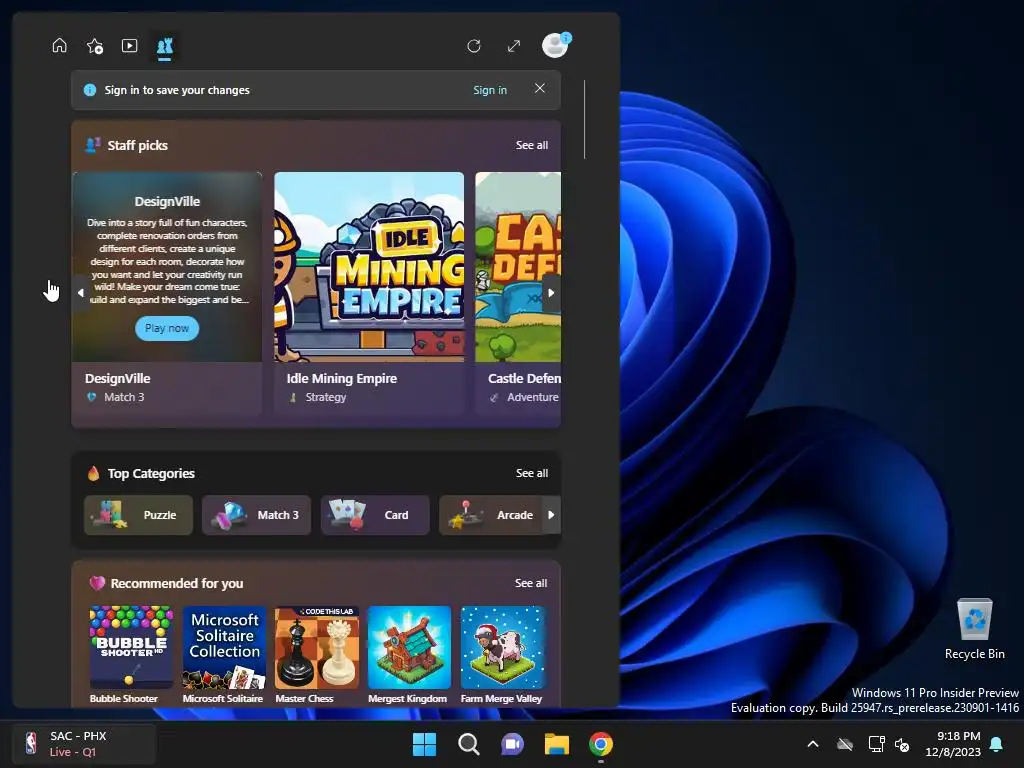The width and height of the screenshot is (1024, 768).
Task: Open taskbar Search
Action: tap(468, 744)
